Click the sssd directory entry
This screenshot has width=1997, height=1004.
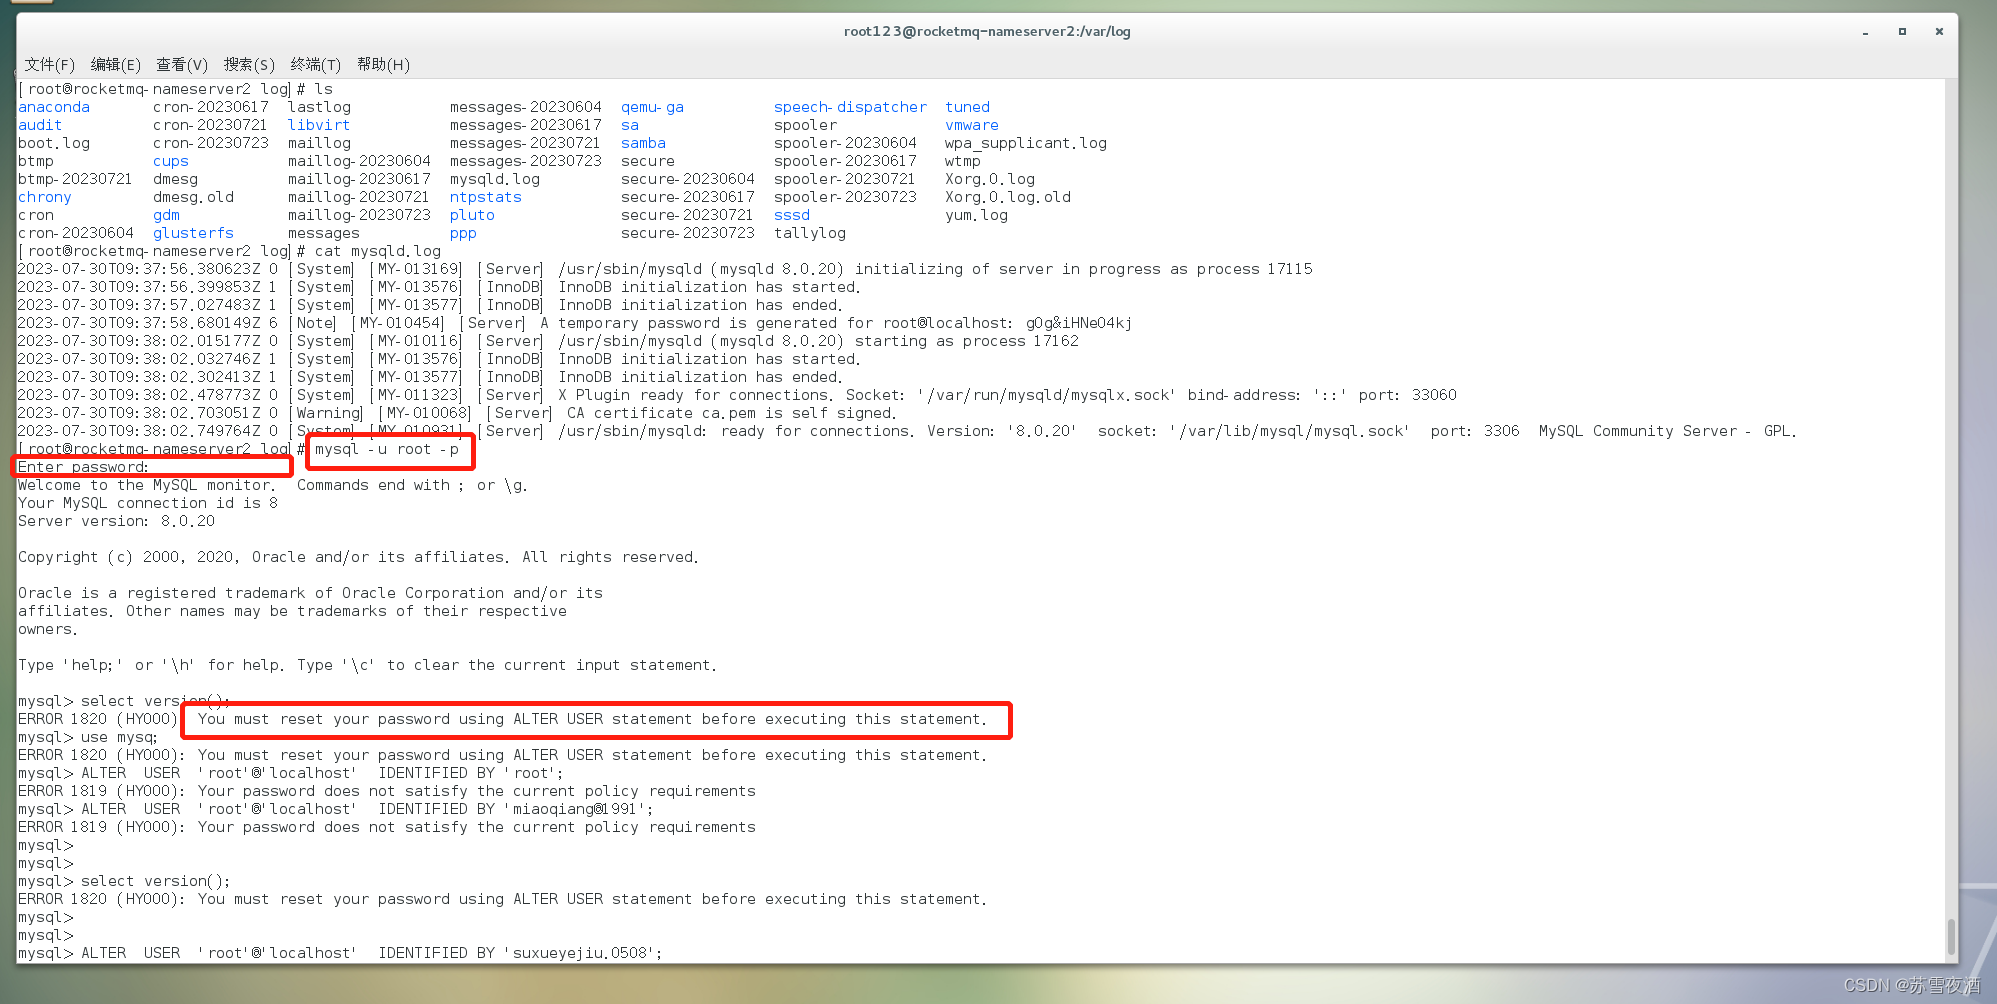point(791,215)
